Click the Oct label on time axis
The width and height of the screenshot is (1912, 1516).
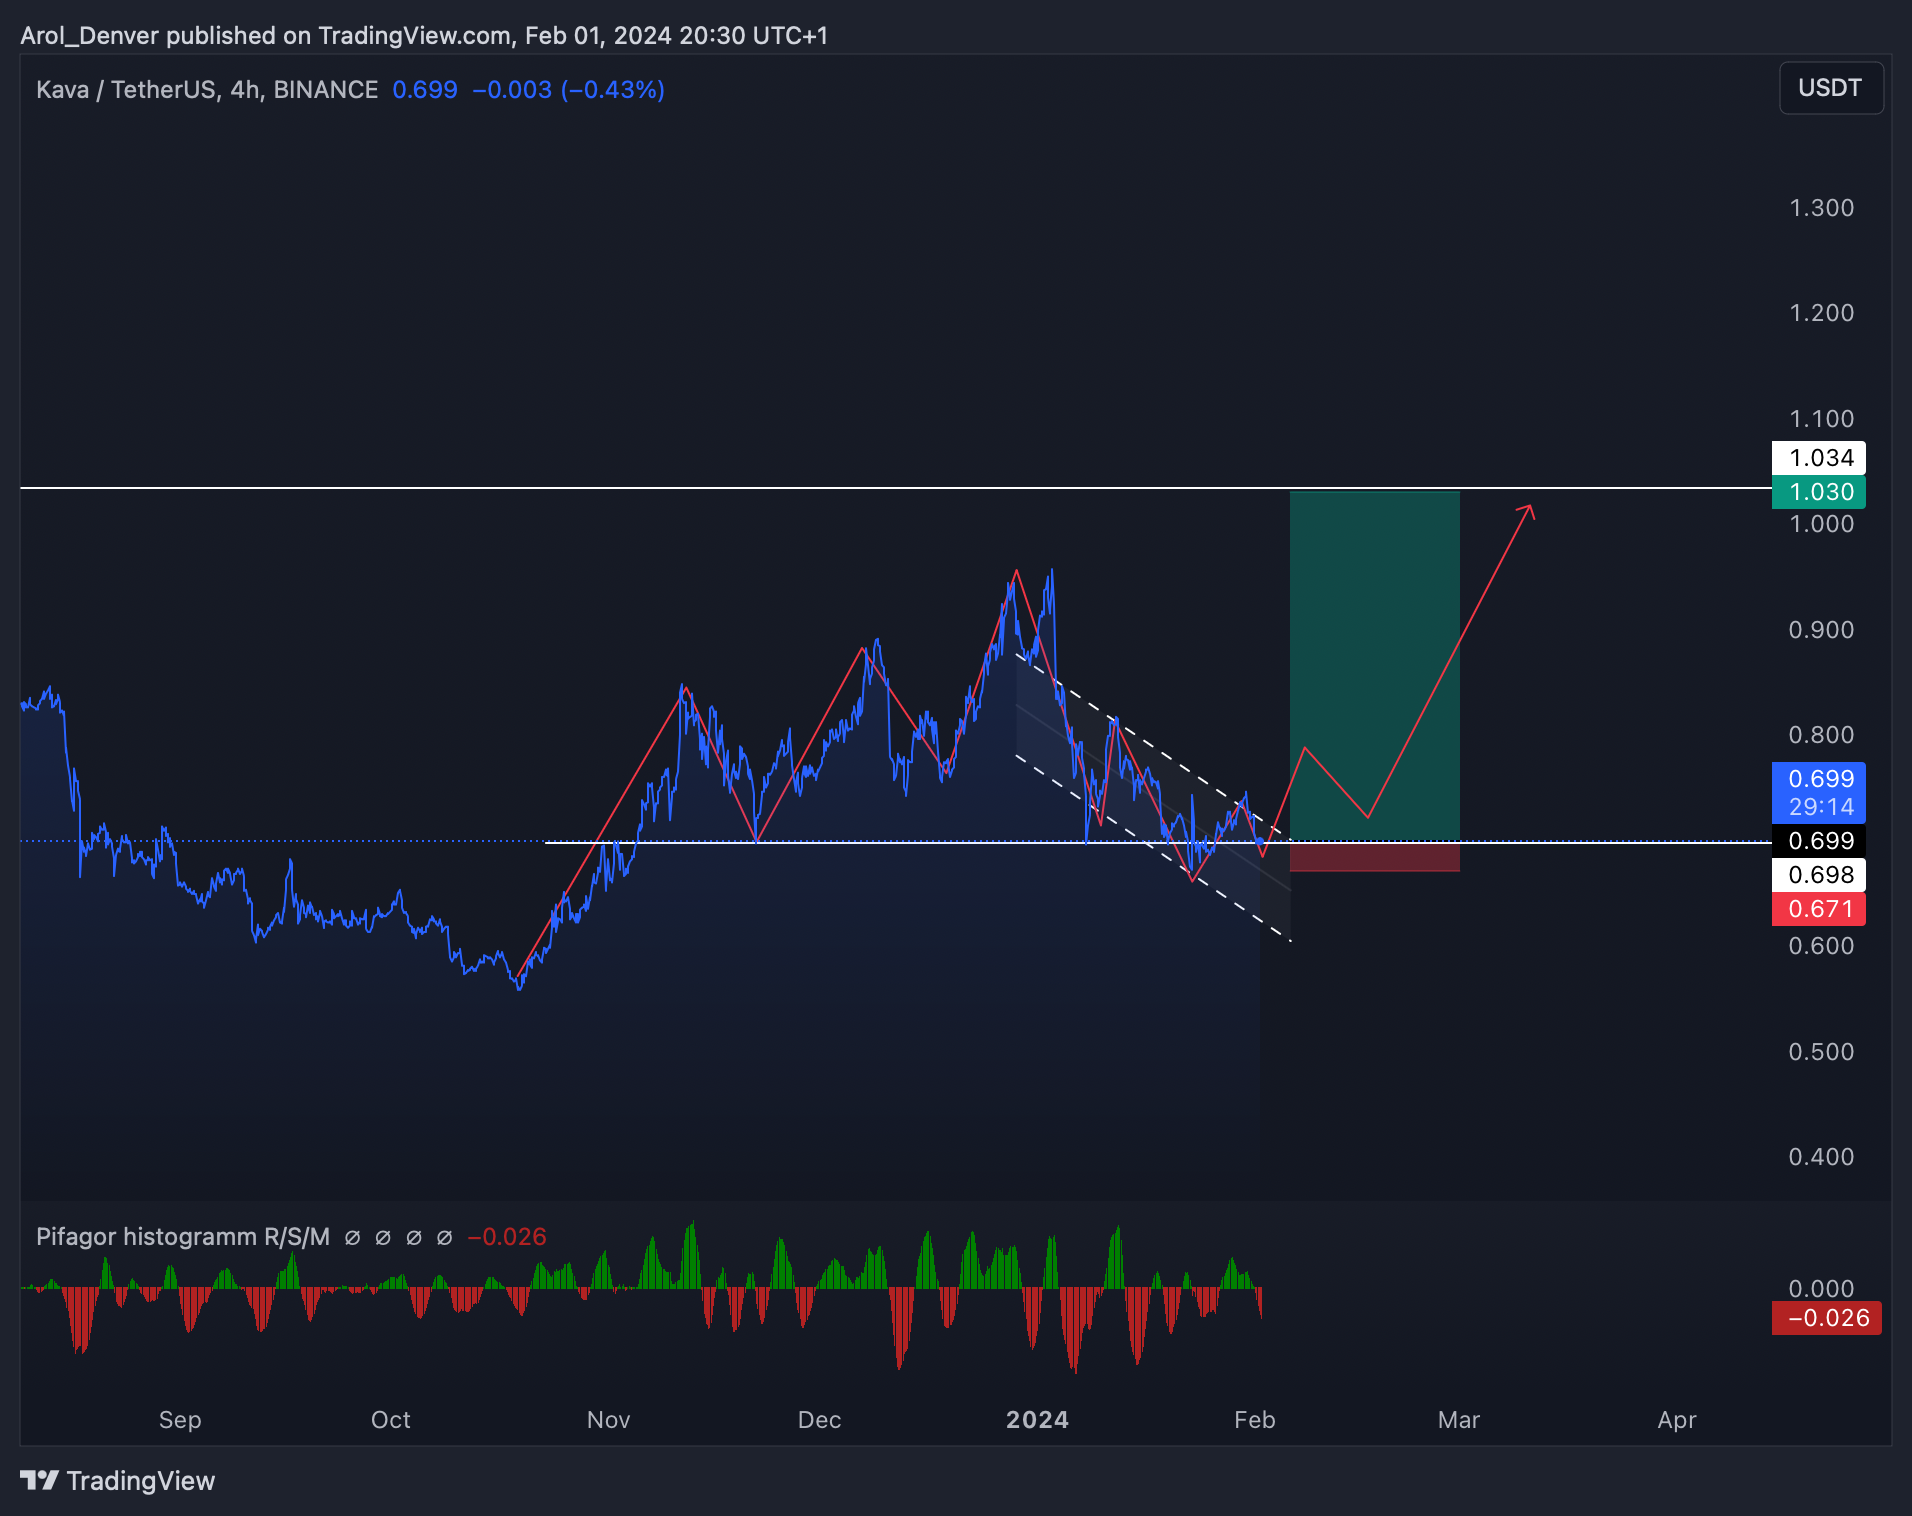(391, 1420)
